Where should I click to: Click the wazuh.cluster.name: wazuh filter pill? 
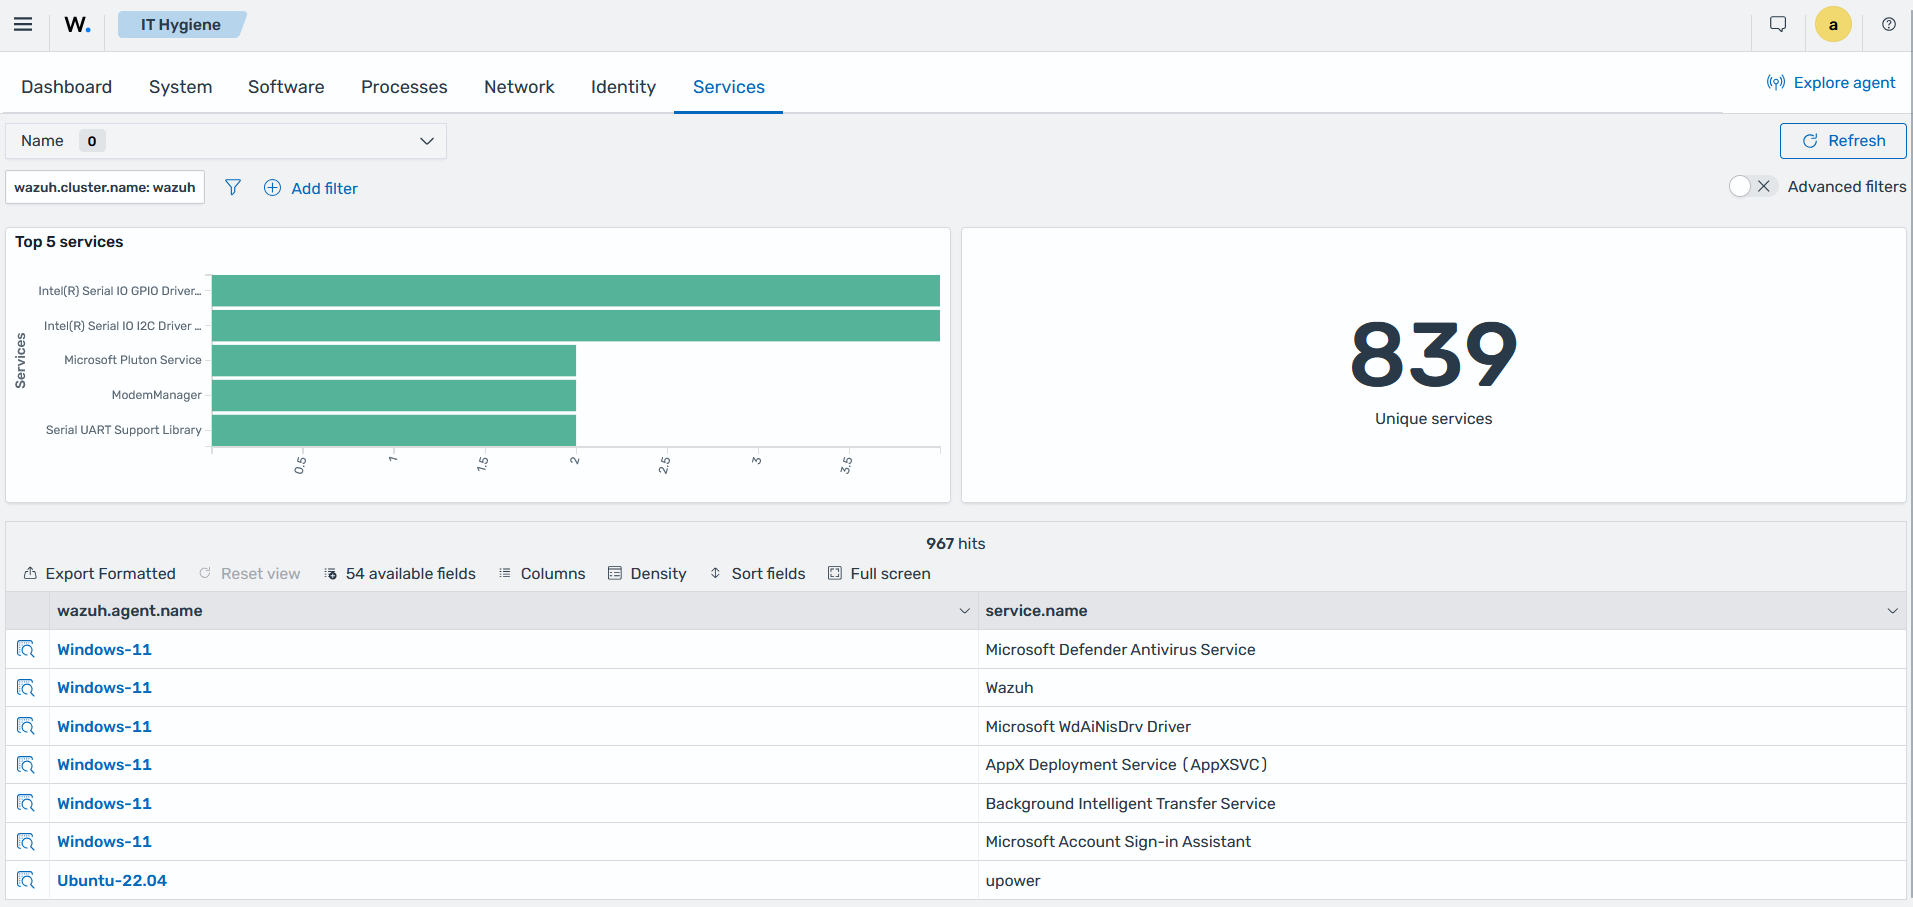click(105, 187)
